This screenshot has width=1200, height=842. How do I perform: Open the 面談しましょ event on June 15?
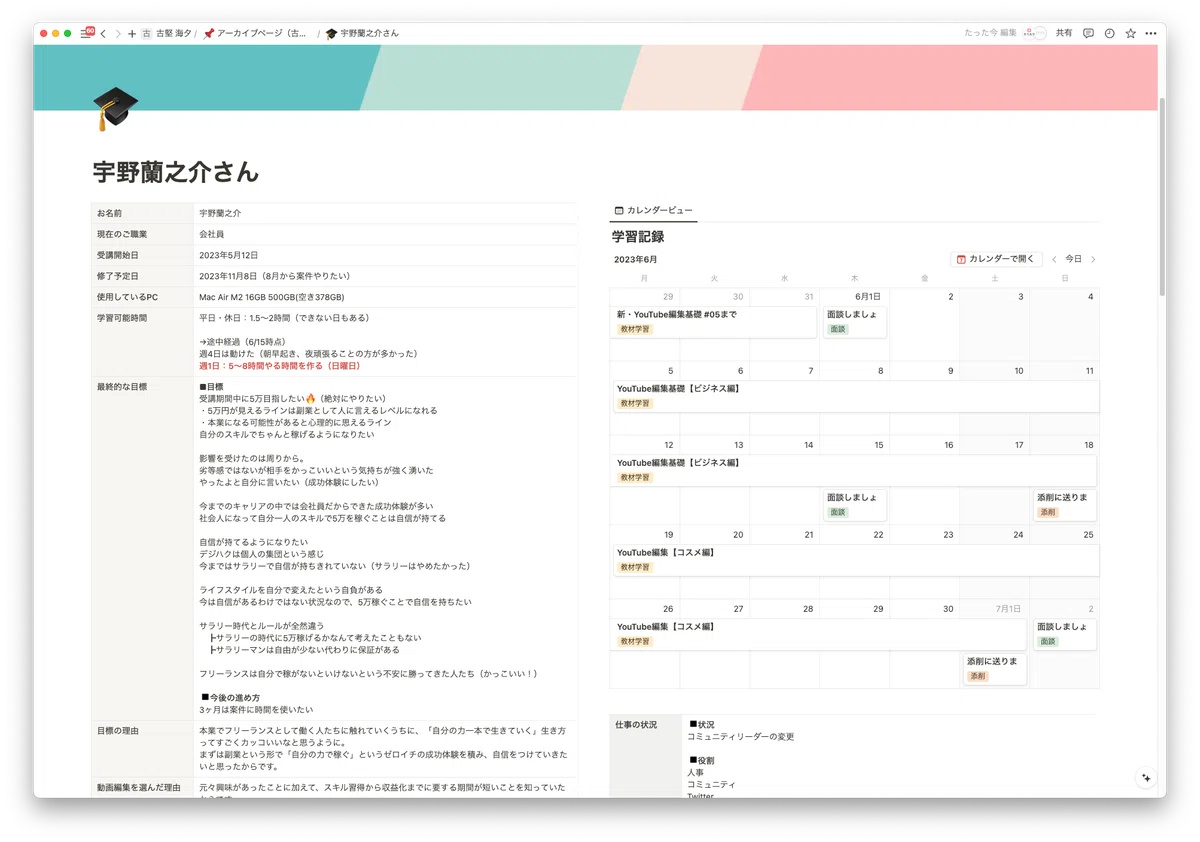[x=854, y=505]
